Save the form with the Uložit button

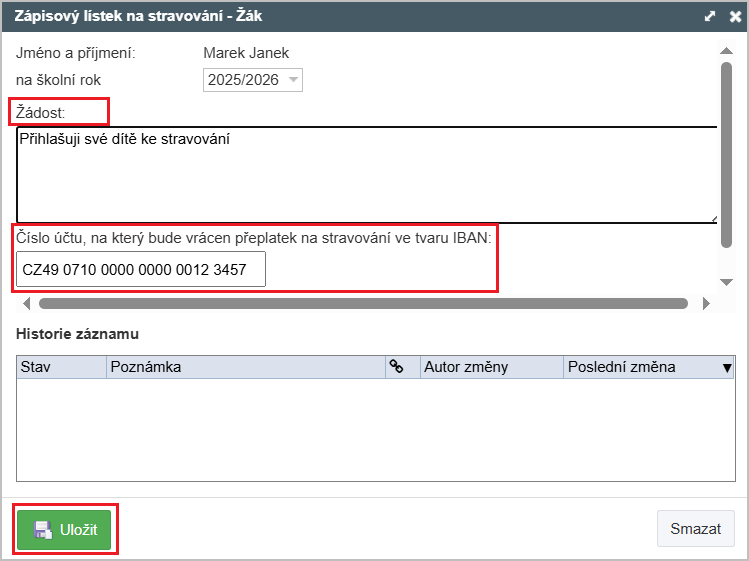[65, 530]
